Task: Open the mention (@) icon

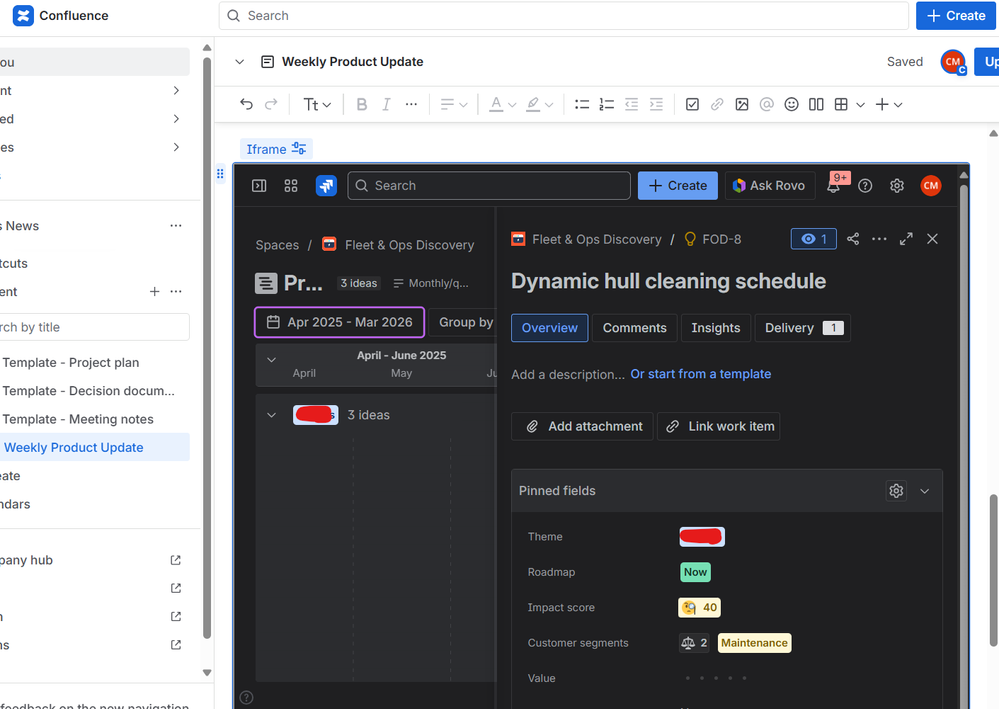Action: (766, 104)
